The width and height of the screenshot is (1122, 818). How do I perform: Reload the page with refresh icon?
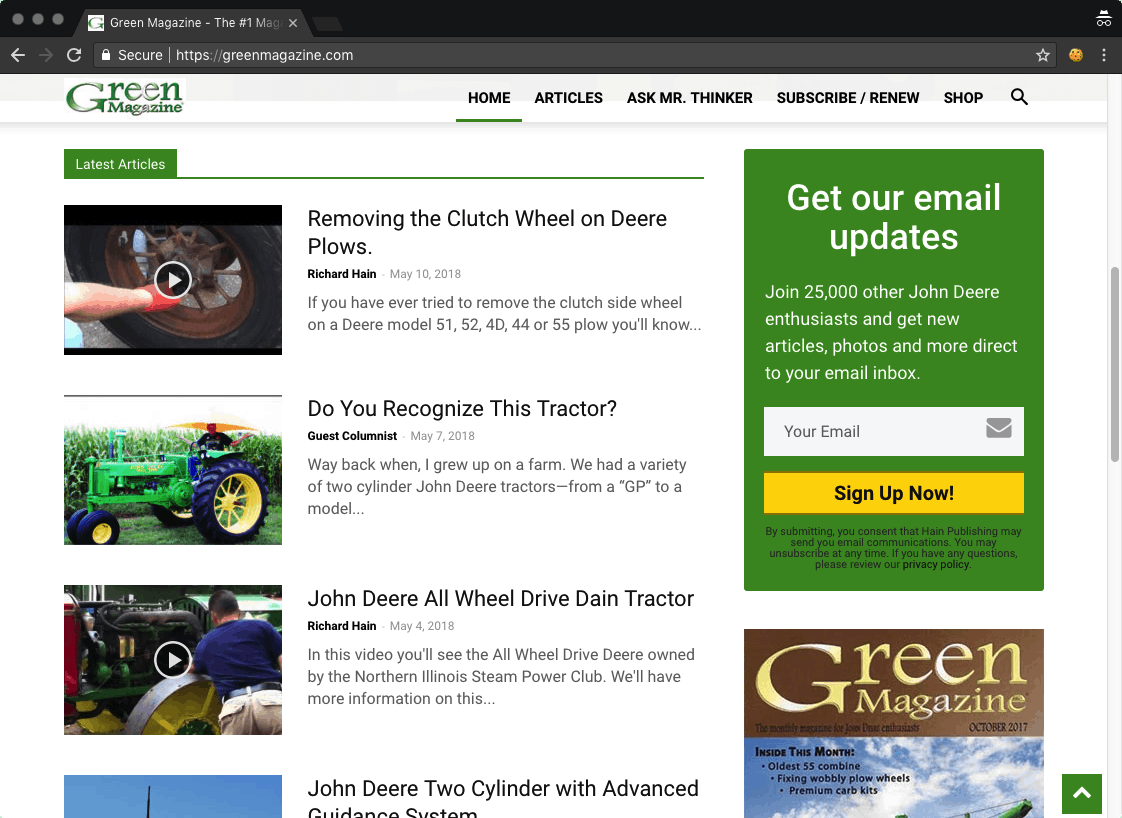click(x=74, y=55)
